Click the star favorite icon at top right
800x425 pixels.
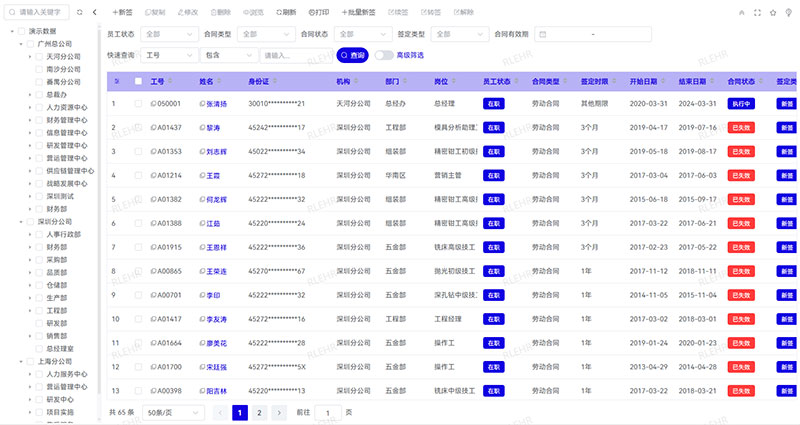click(773, 13)
